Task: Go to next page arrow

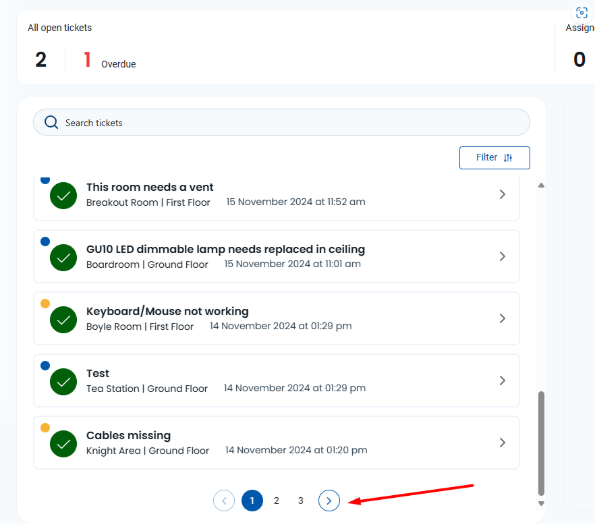Action: click(x=329, y=501)
